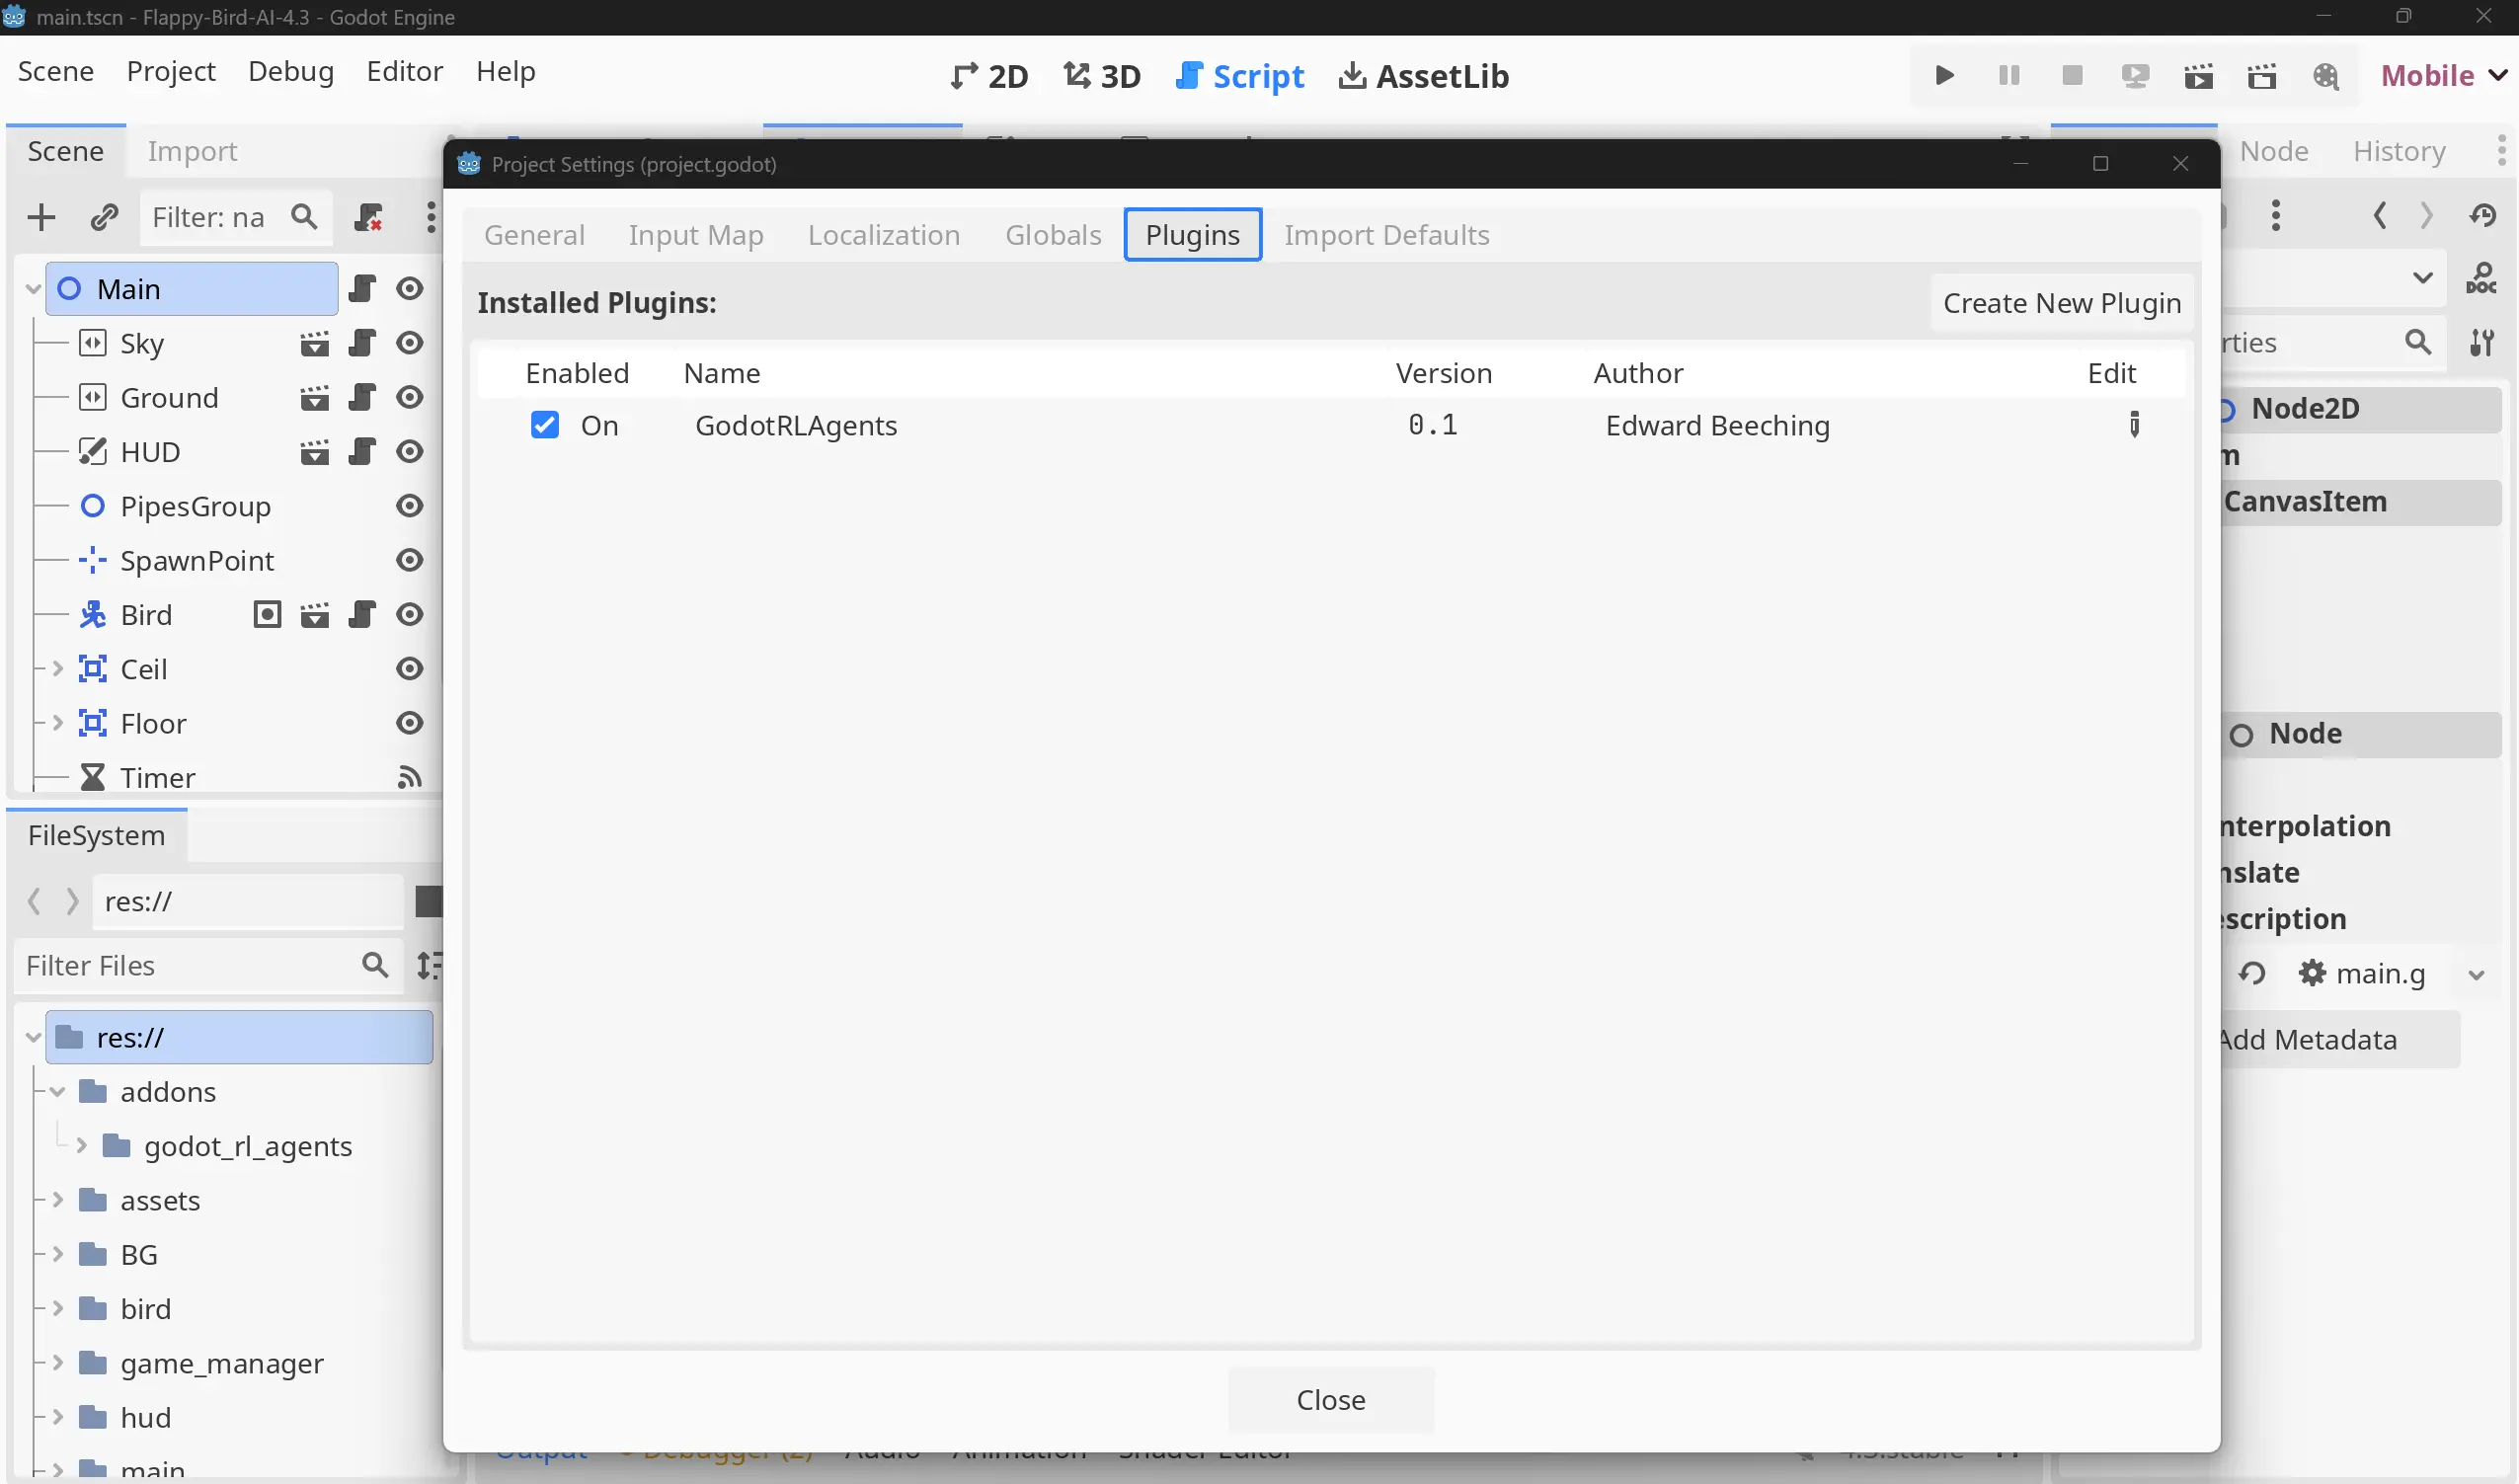Switch to the AssetLib workspace
This screenshot has height=1484, width=2519.
pyautogui.click(x=1424, y=76)
